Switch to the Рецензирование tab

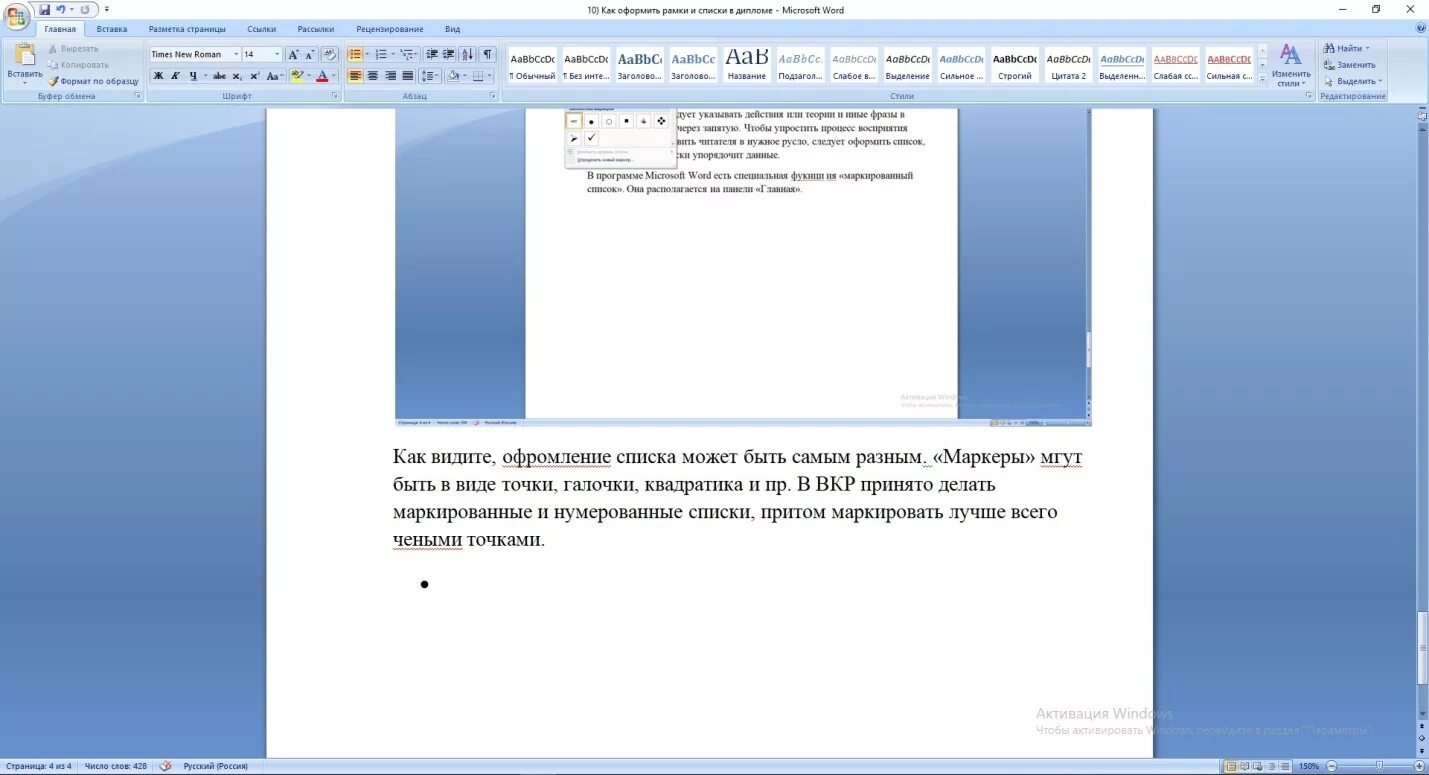point(390,29)
